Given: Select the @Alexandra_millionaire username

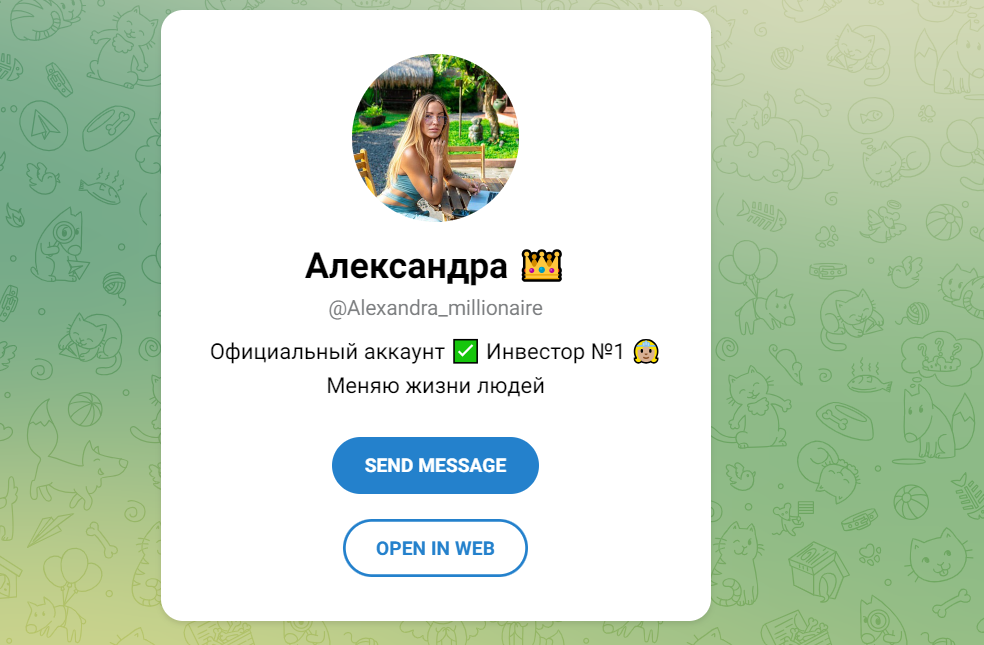Looking at the screenshot, I should [436, 308].
